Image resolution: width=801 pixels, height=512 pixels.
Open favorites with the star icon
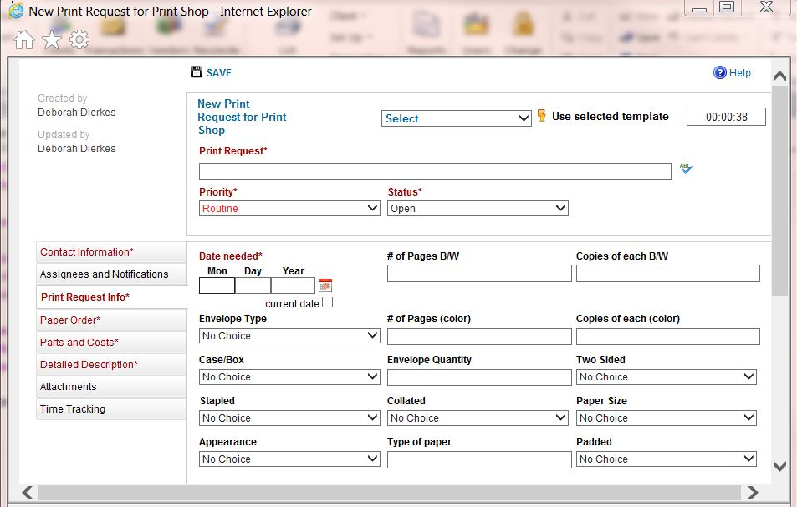point(52,39)
